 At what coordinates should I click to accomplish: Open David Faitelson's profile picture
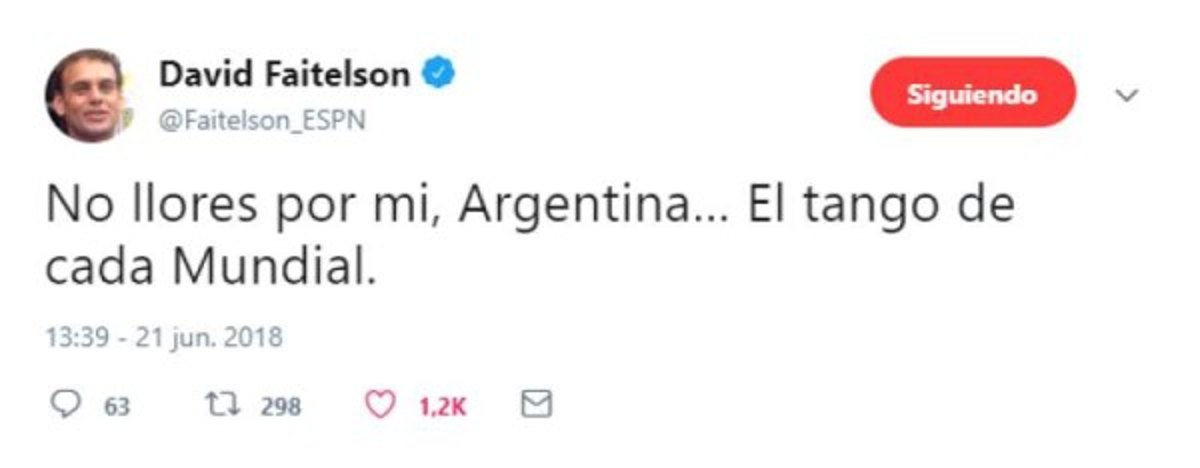coord(84,95)
